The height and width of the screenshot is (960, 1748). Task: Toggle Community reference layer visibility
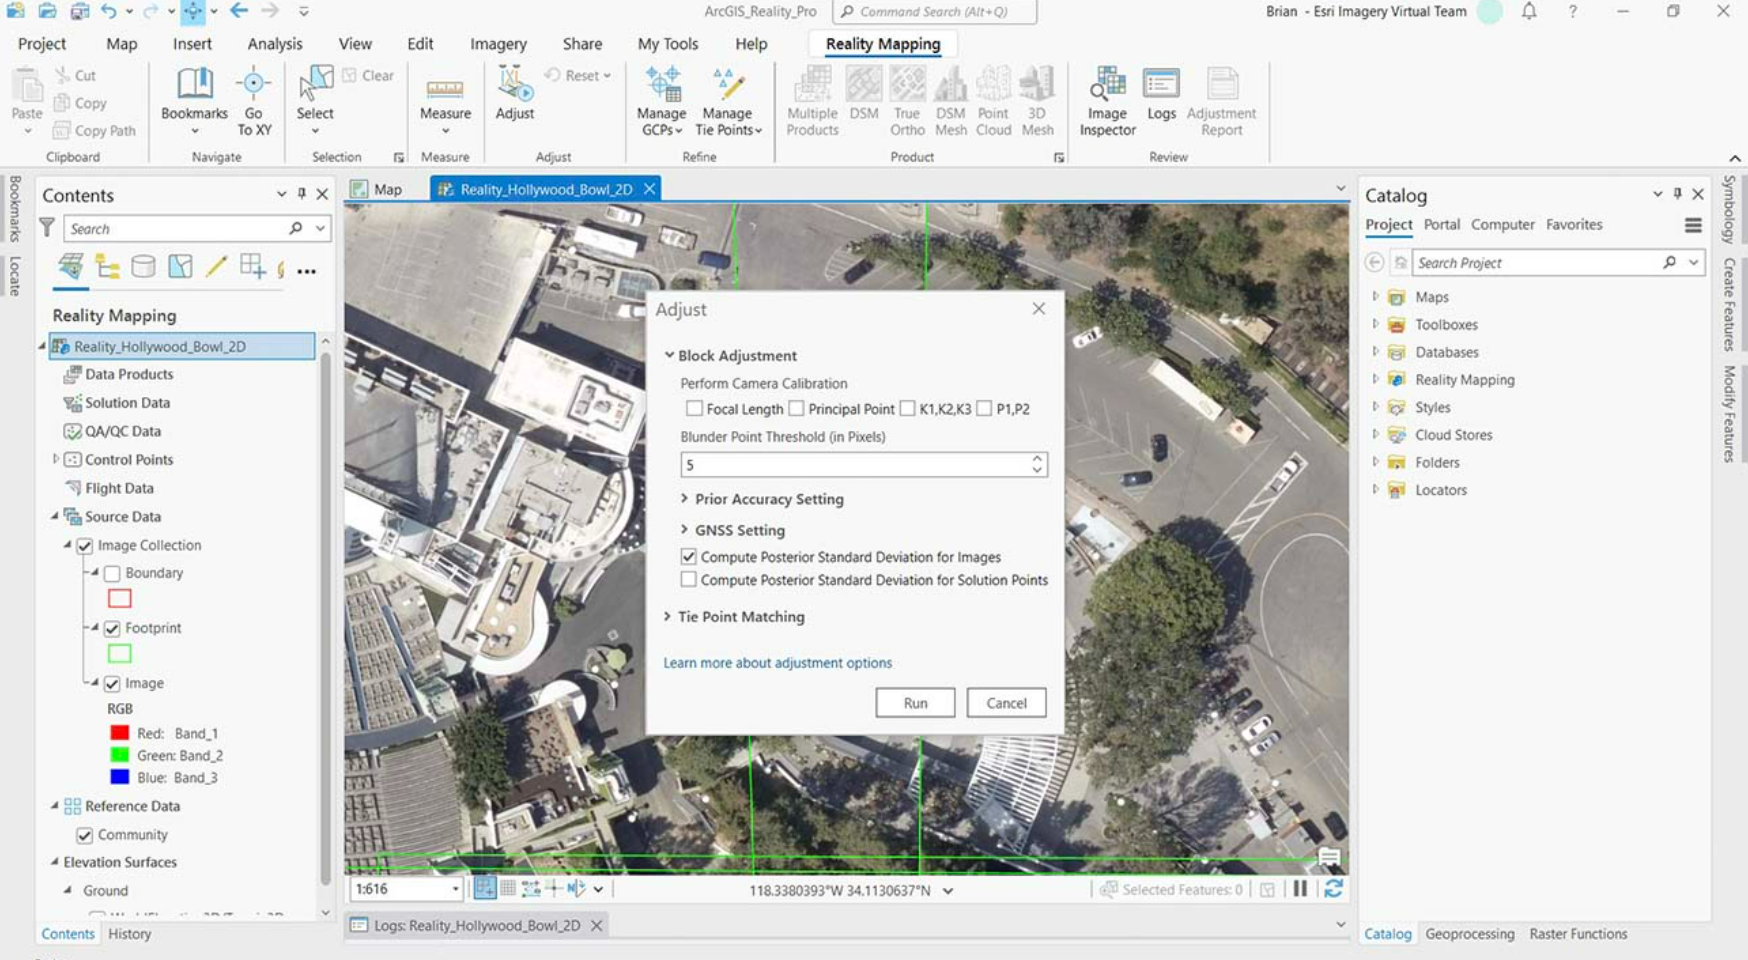point(85,834)
